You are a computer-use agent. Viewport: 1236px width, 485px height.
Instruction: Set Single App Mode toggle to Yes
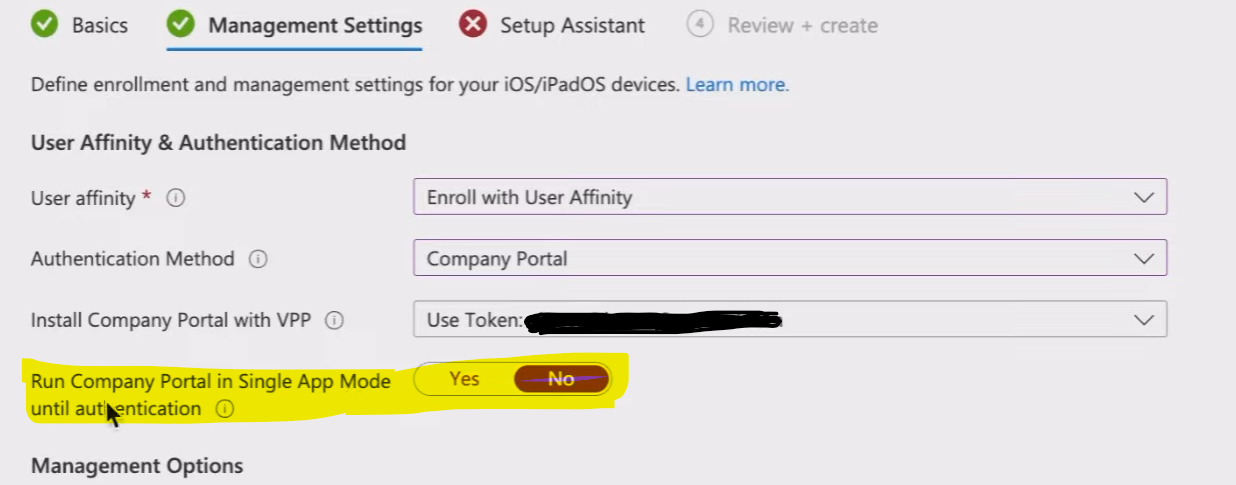pyautogui.click(x=464, y=379)
